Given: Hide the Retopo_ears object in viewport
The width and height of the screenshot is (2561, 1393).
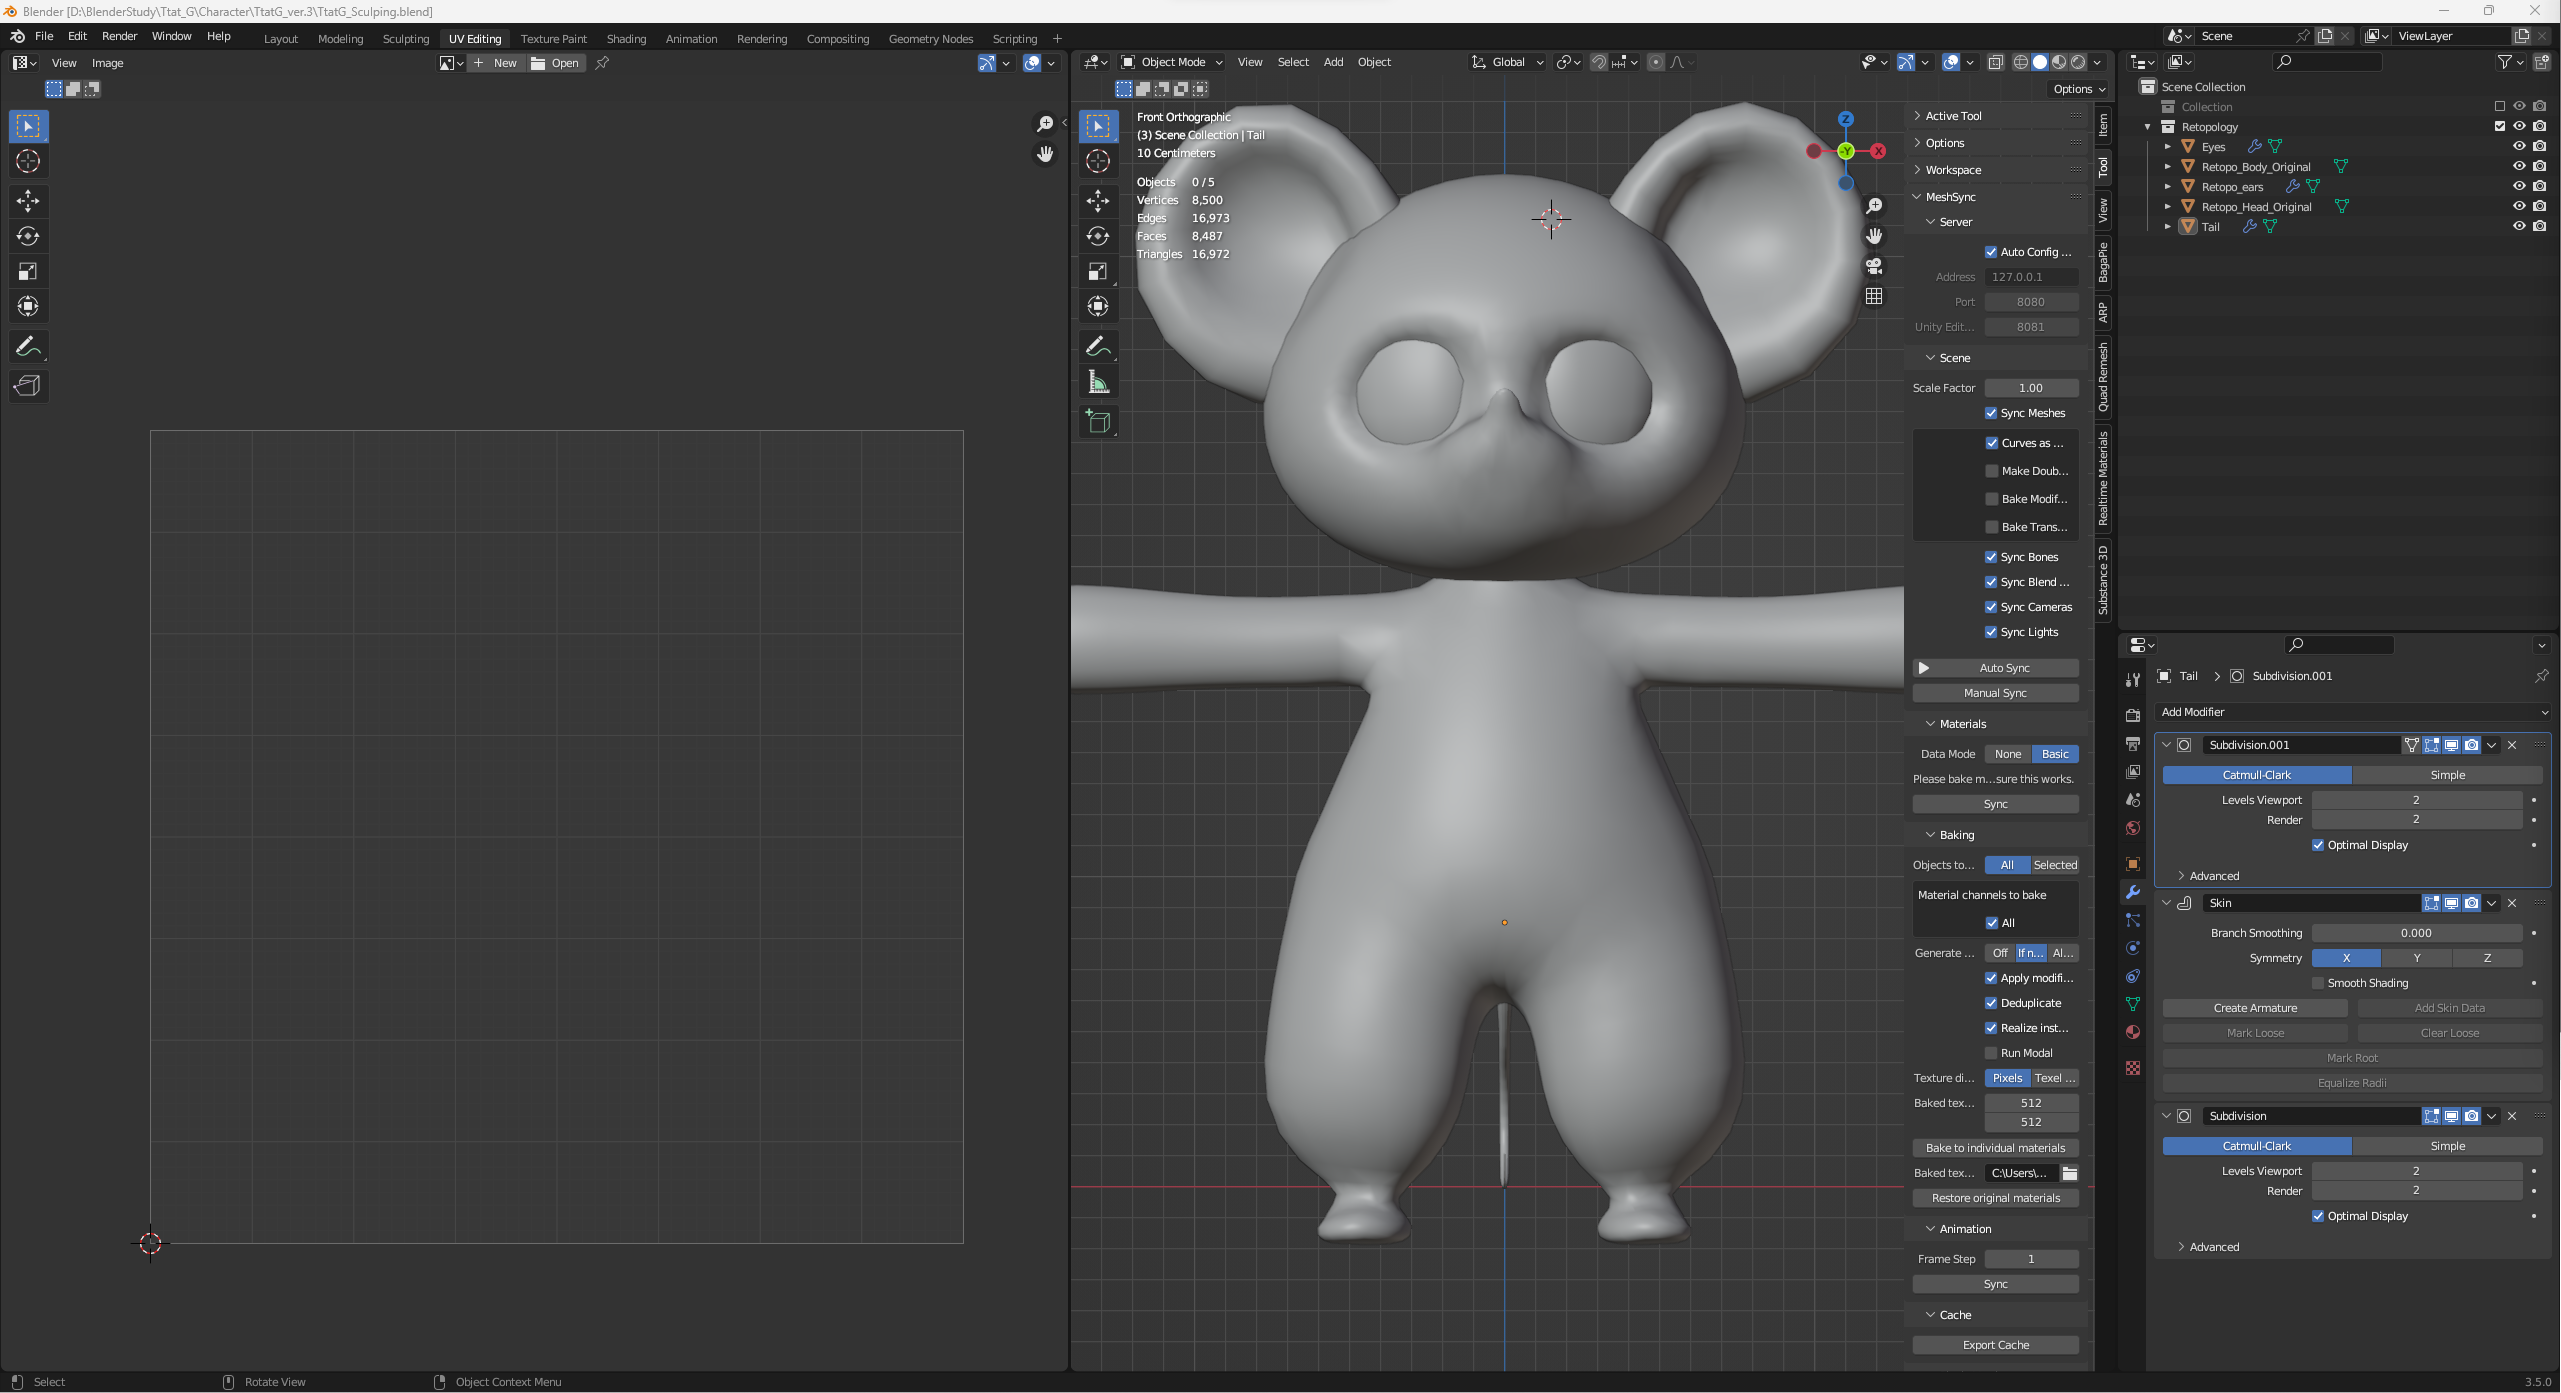Looking at the screenshot, I should click(x=2519, y=186).
